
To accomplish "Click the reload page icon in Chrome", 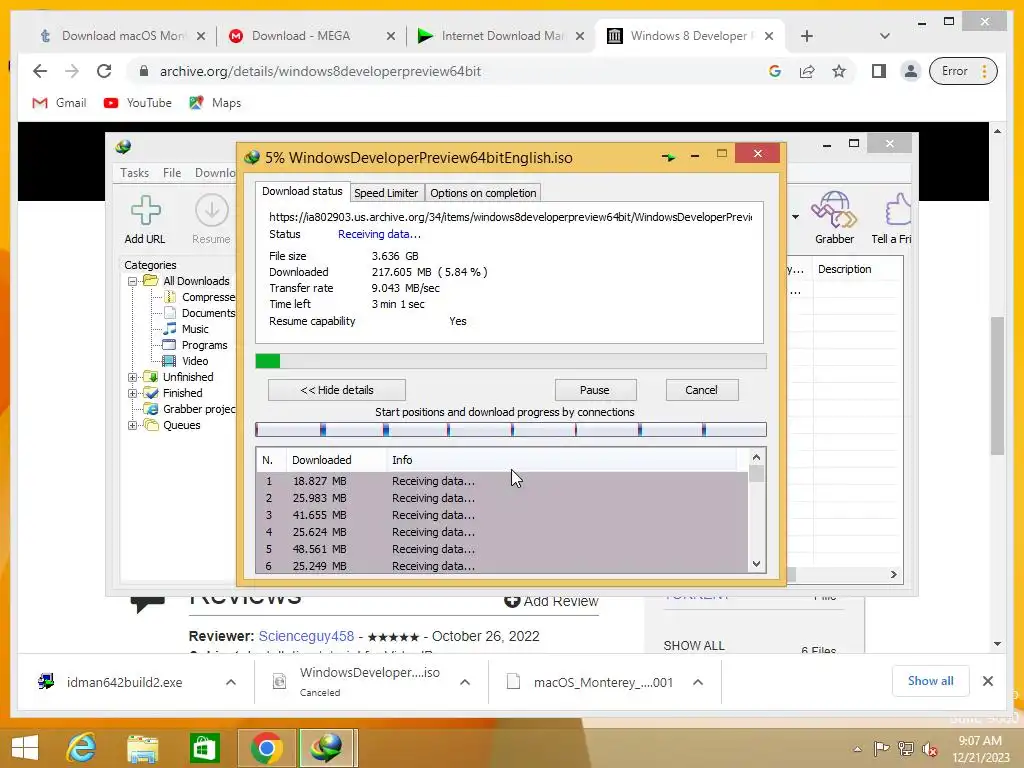I will (104, 71).
